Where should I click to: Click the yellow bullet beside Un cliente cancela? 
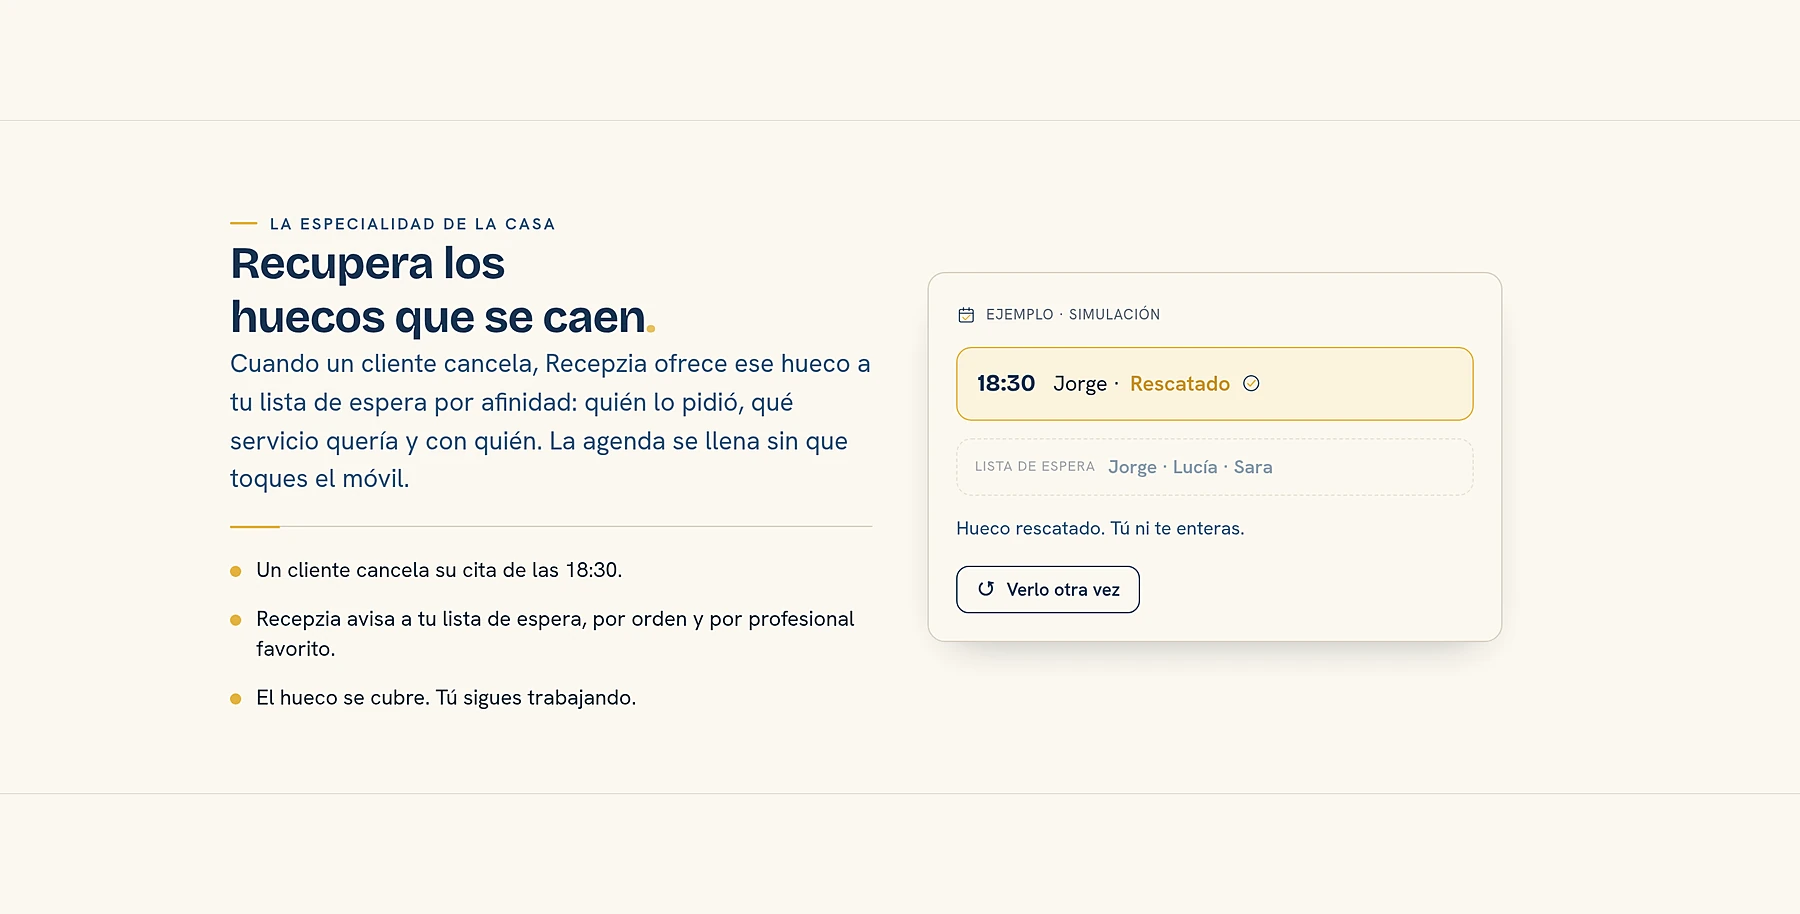tap(236, 571)
